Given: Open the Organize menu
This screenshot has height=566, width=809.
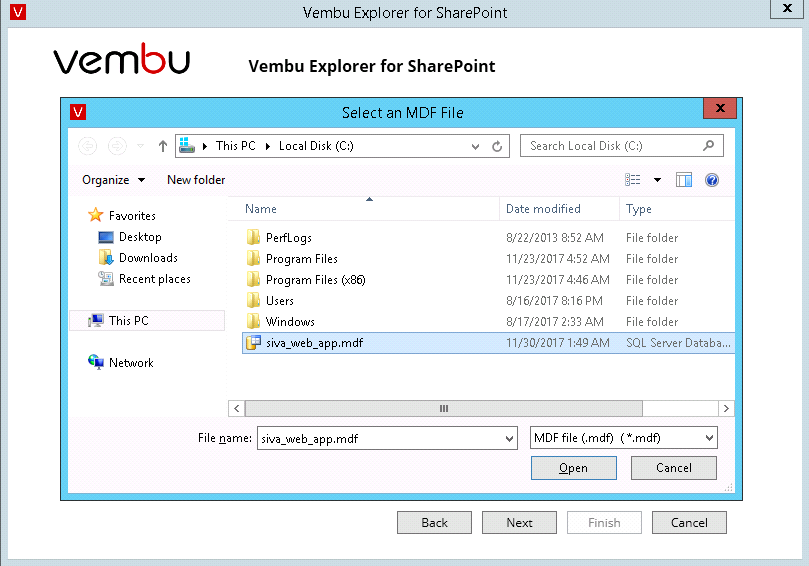Looking at the screenshot, I should click(x=114, y=180).
